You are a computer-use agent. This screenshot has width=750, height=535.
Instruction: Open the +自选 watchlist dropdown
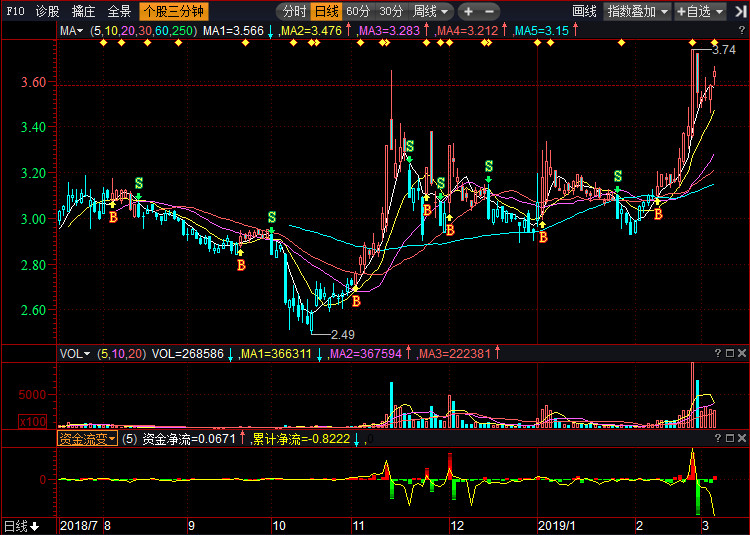pyautogui.click(x=700, y=11)
